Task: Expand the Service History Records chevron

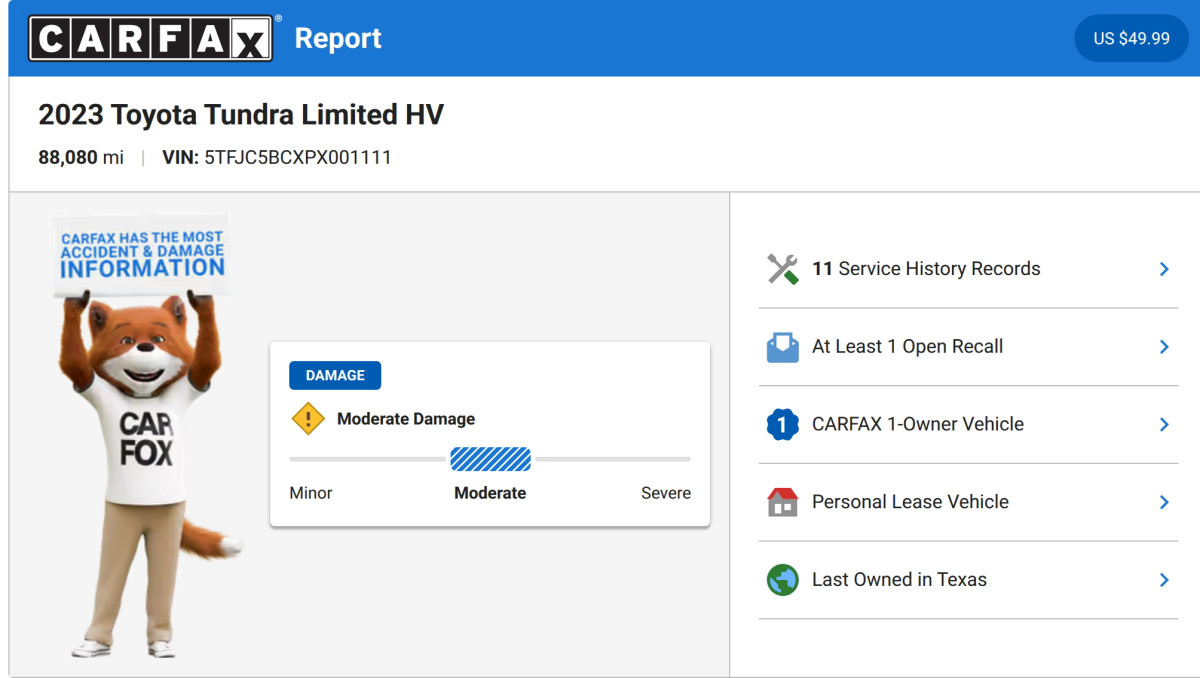Action: pos(1164,269)
